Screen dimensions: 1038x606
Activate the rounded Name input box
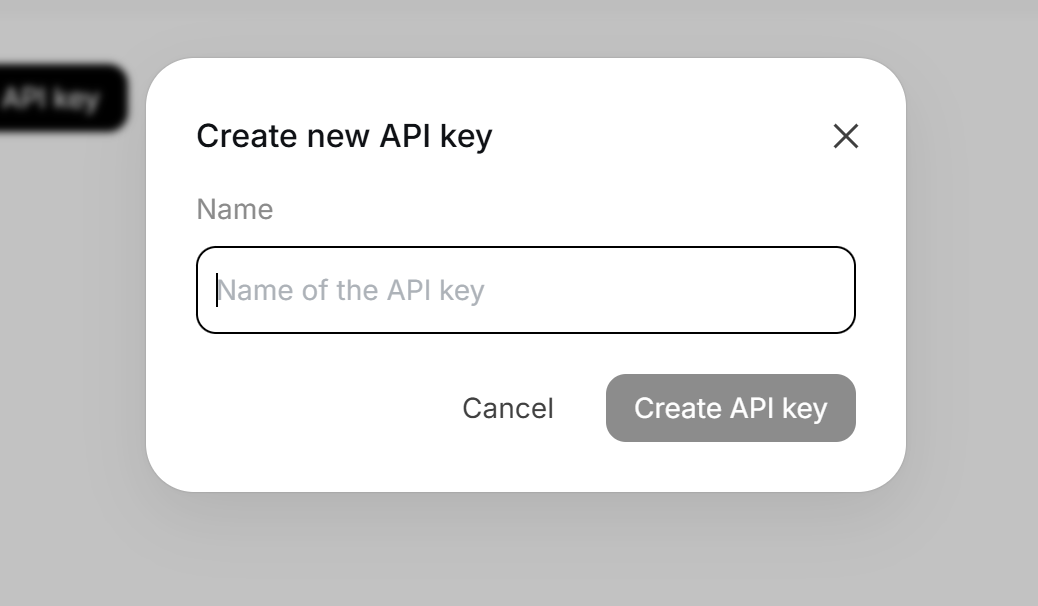526,290
